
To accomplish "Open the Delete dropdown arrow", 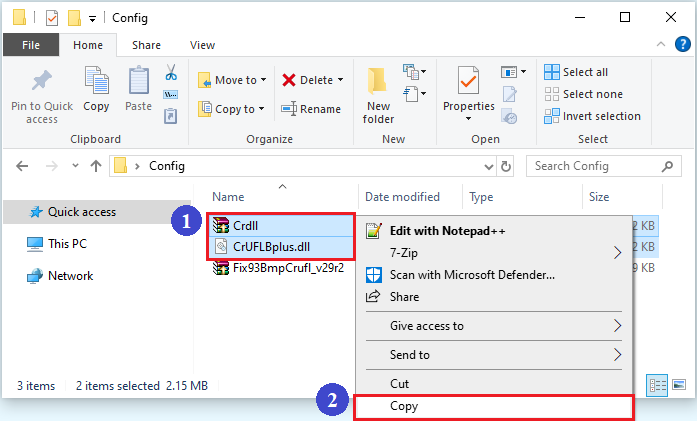I will pyautogui.click(x=340, y=80).
